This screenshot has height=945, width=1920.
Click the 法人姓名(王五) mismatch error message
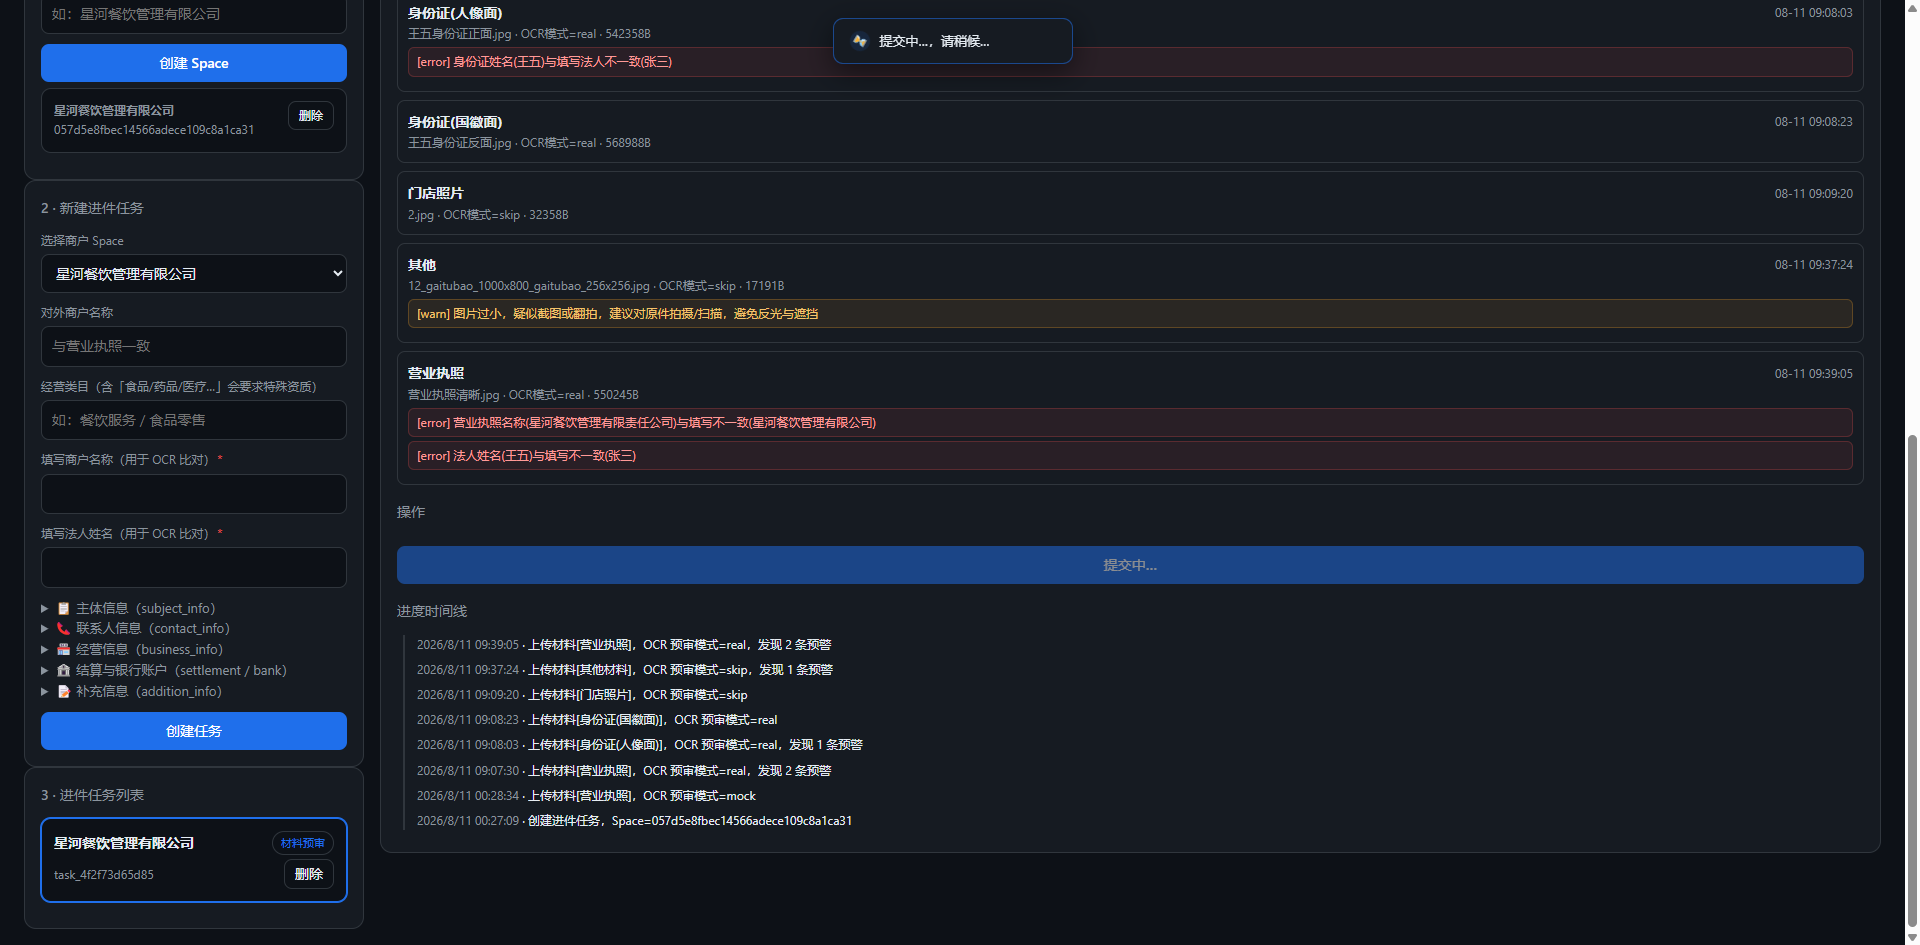coord(1130,456)
